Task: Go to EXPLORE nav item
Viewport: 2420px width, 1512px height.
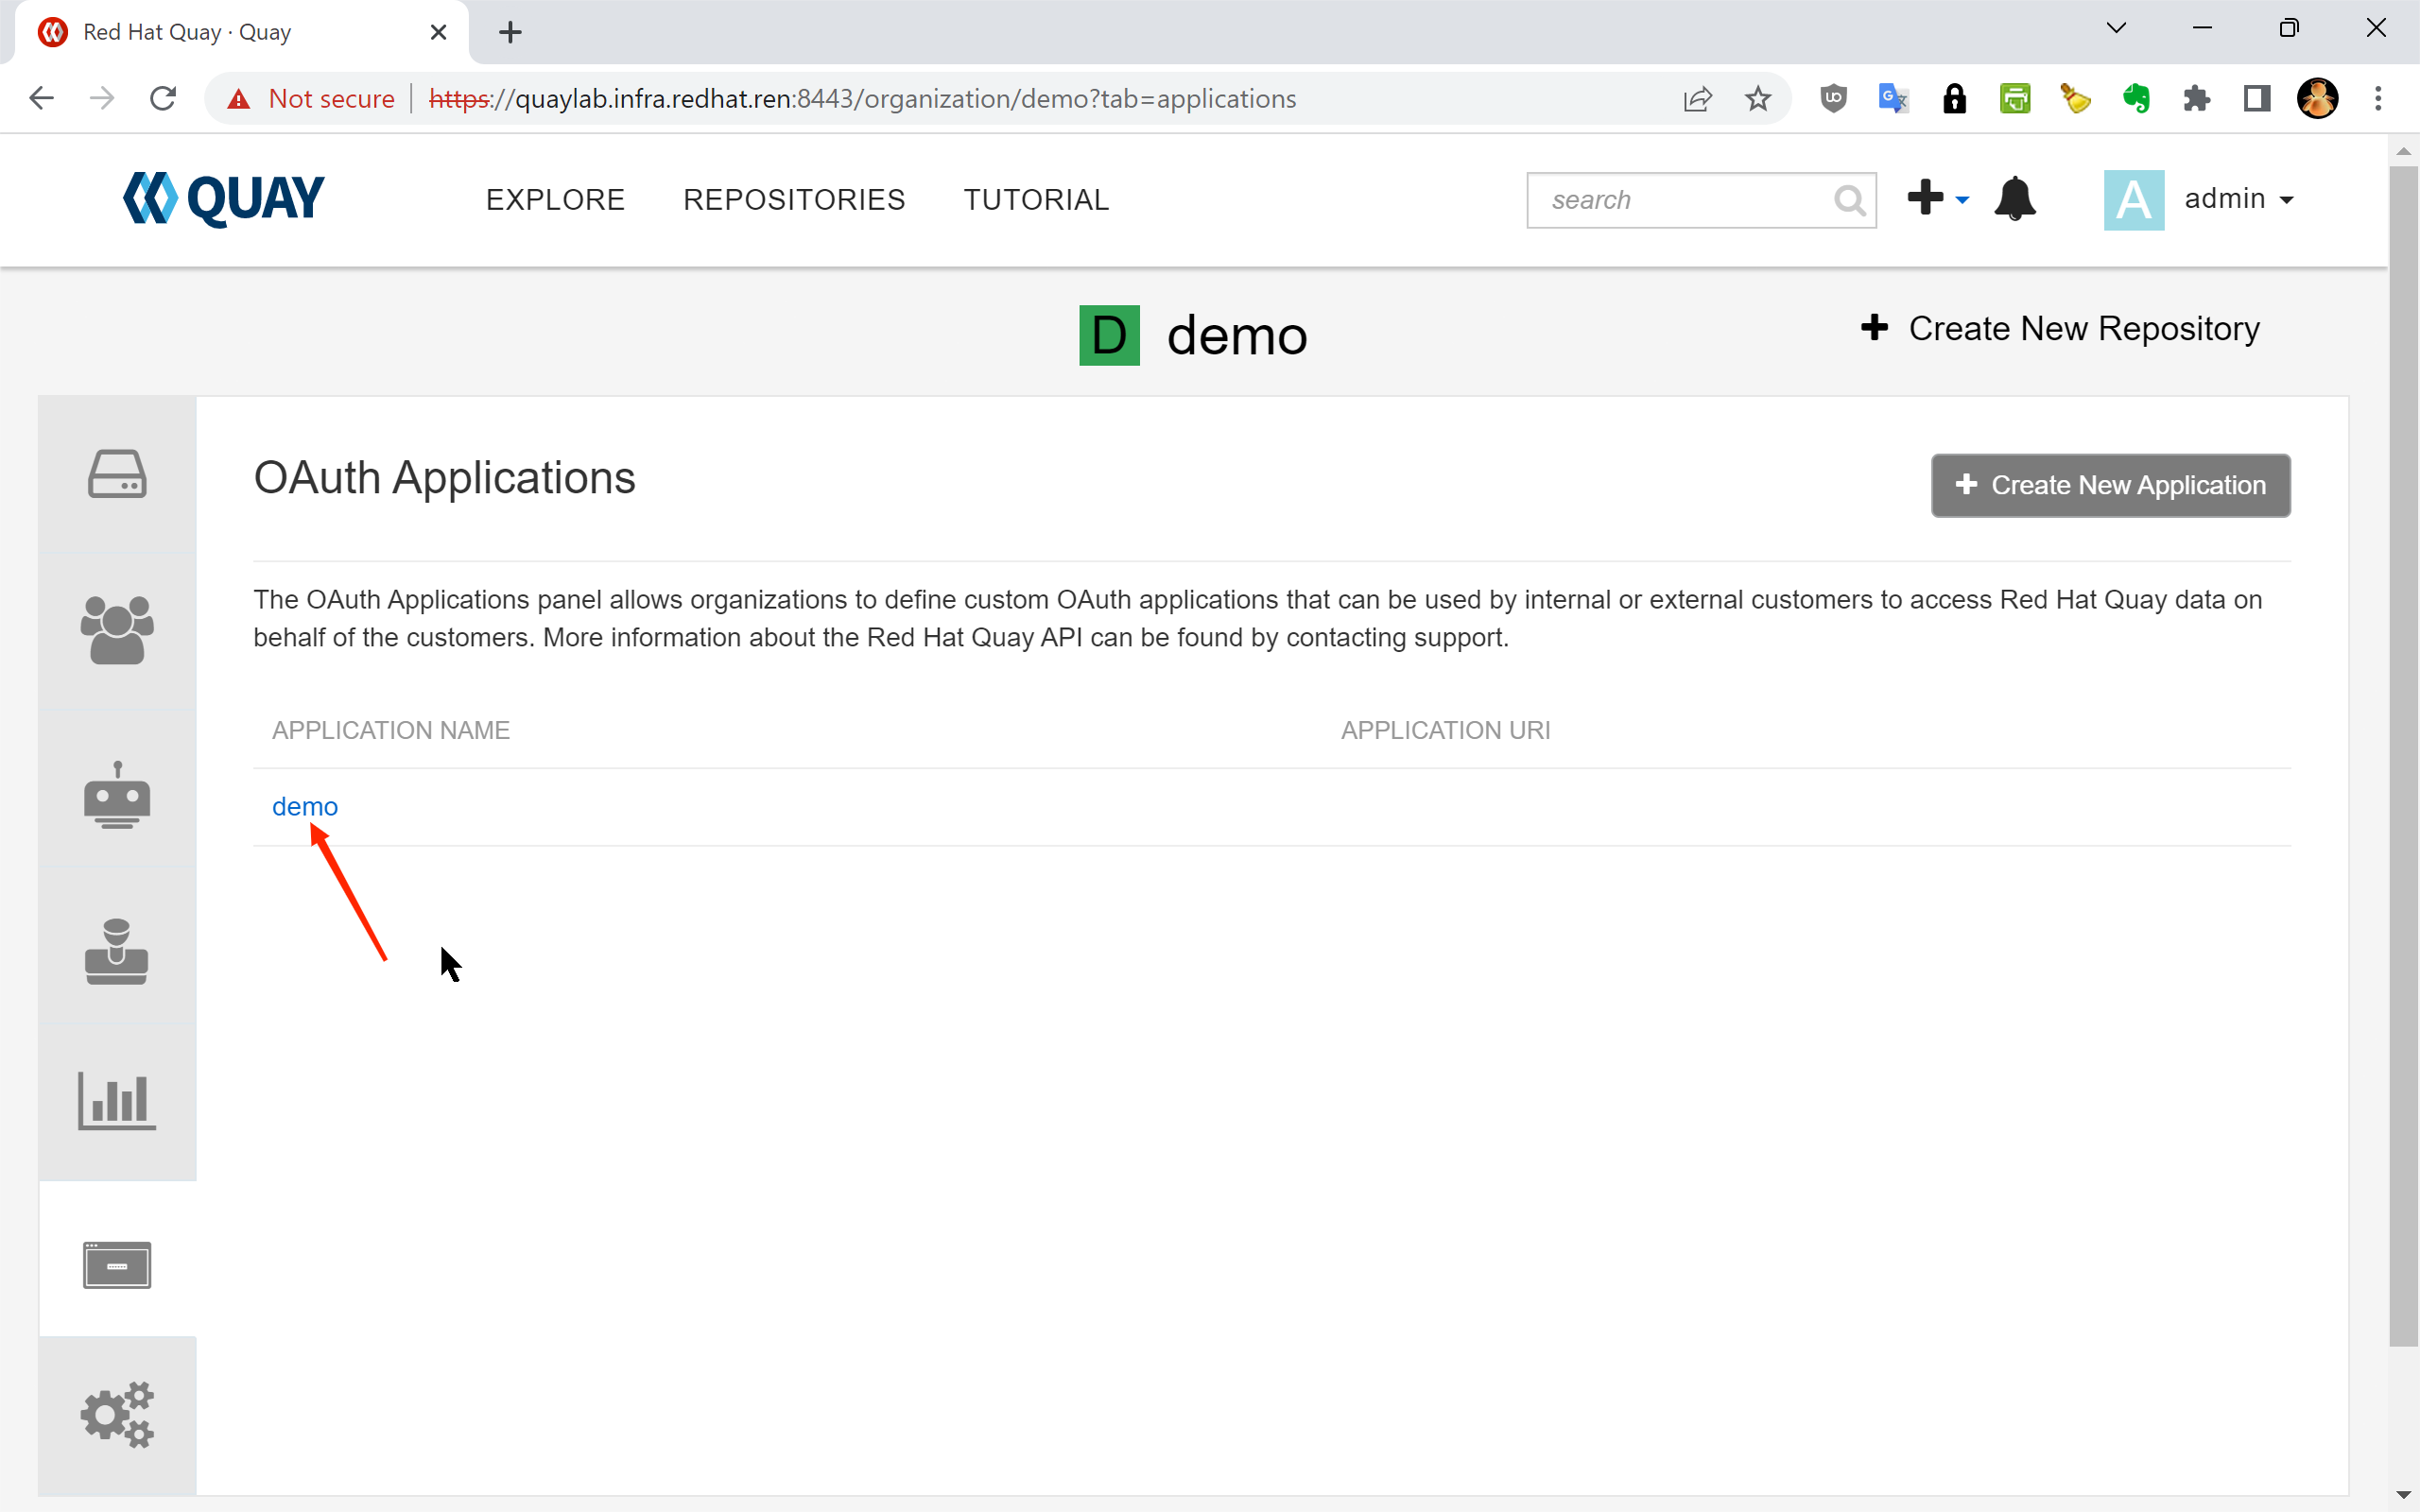Action: tap(555, 200)
